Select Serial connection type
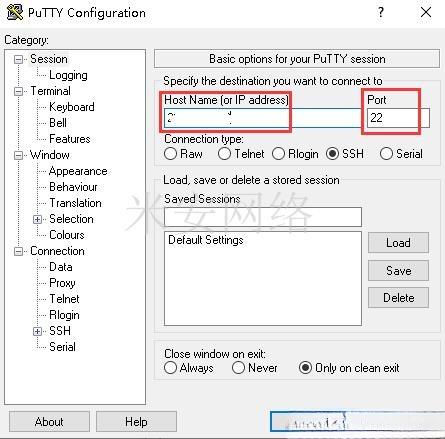Image resolution: width=445 pixels, height=439 pixels. [386, 154]
